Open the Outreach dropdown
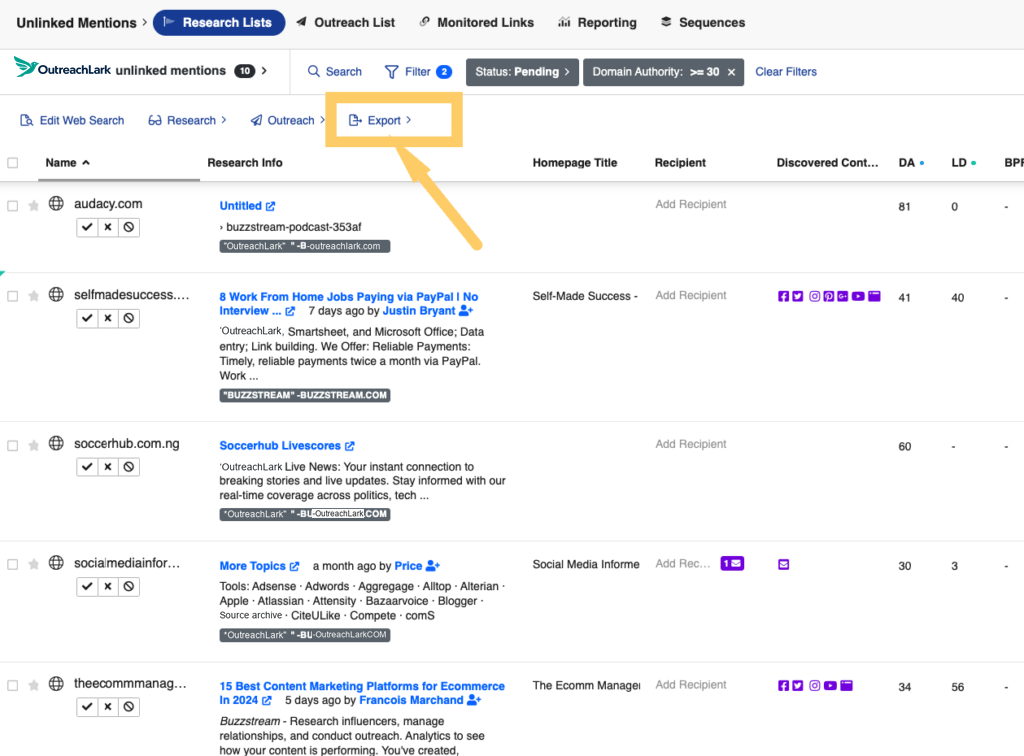Viewport: 1024px width, 756px height. click(x=287, y=120)
